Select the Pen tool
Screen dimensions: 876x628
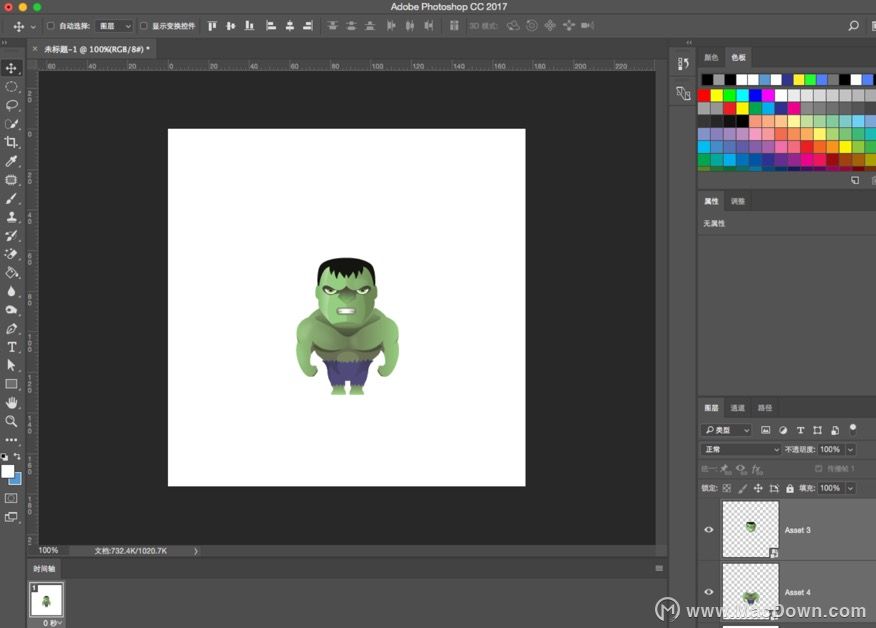pyautogui.click(x=11, y=329)
